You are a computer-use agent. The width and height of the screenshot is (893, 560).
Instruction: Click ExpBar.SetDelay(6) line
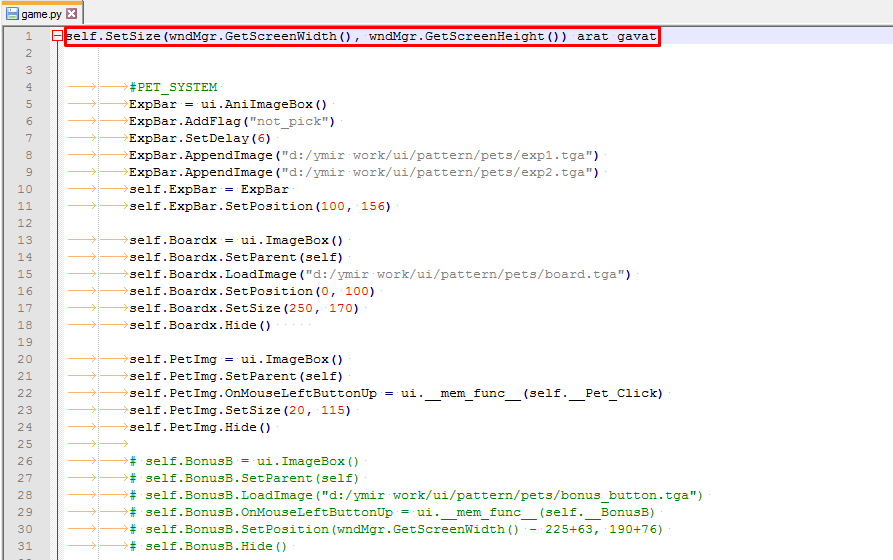click(200, 138)
